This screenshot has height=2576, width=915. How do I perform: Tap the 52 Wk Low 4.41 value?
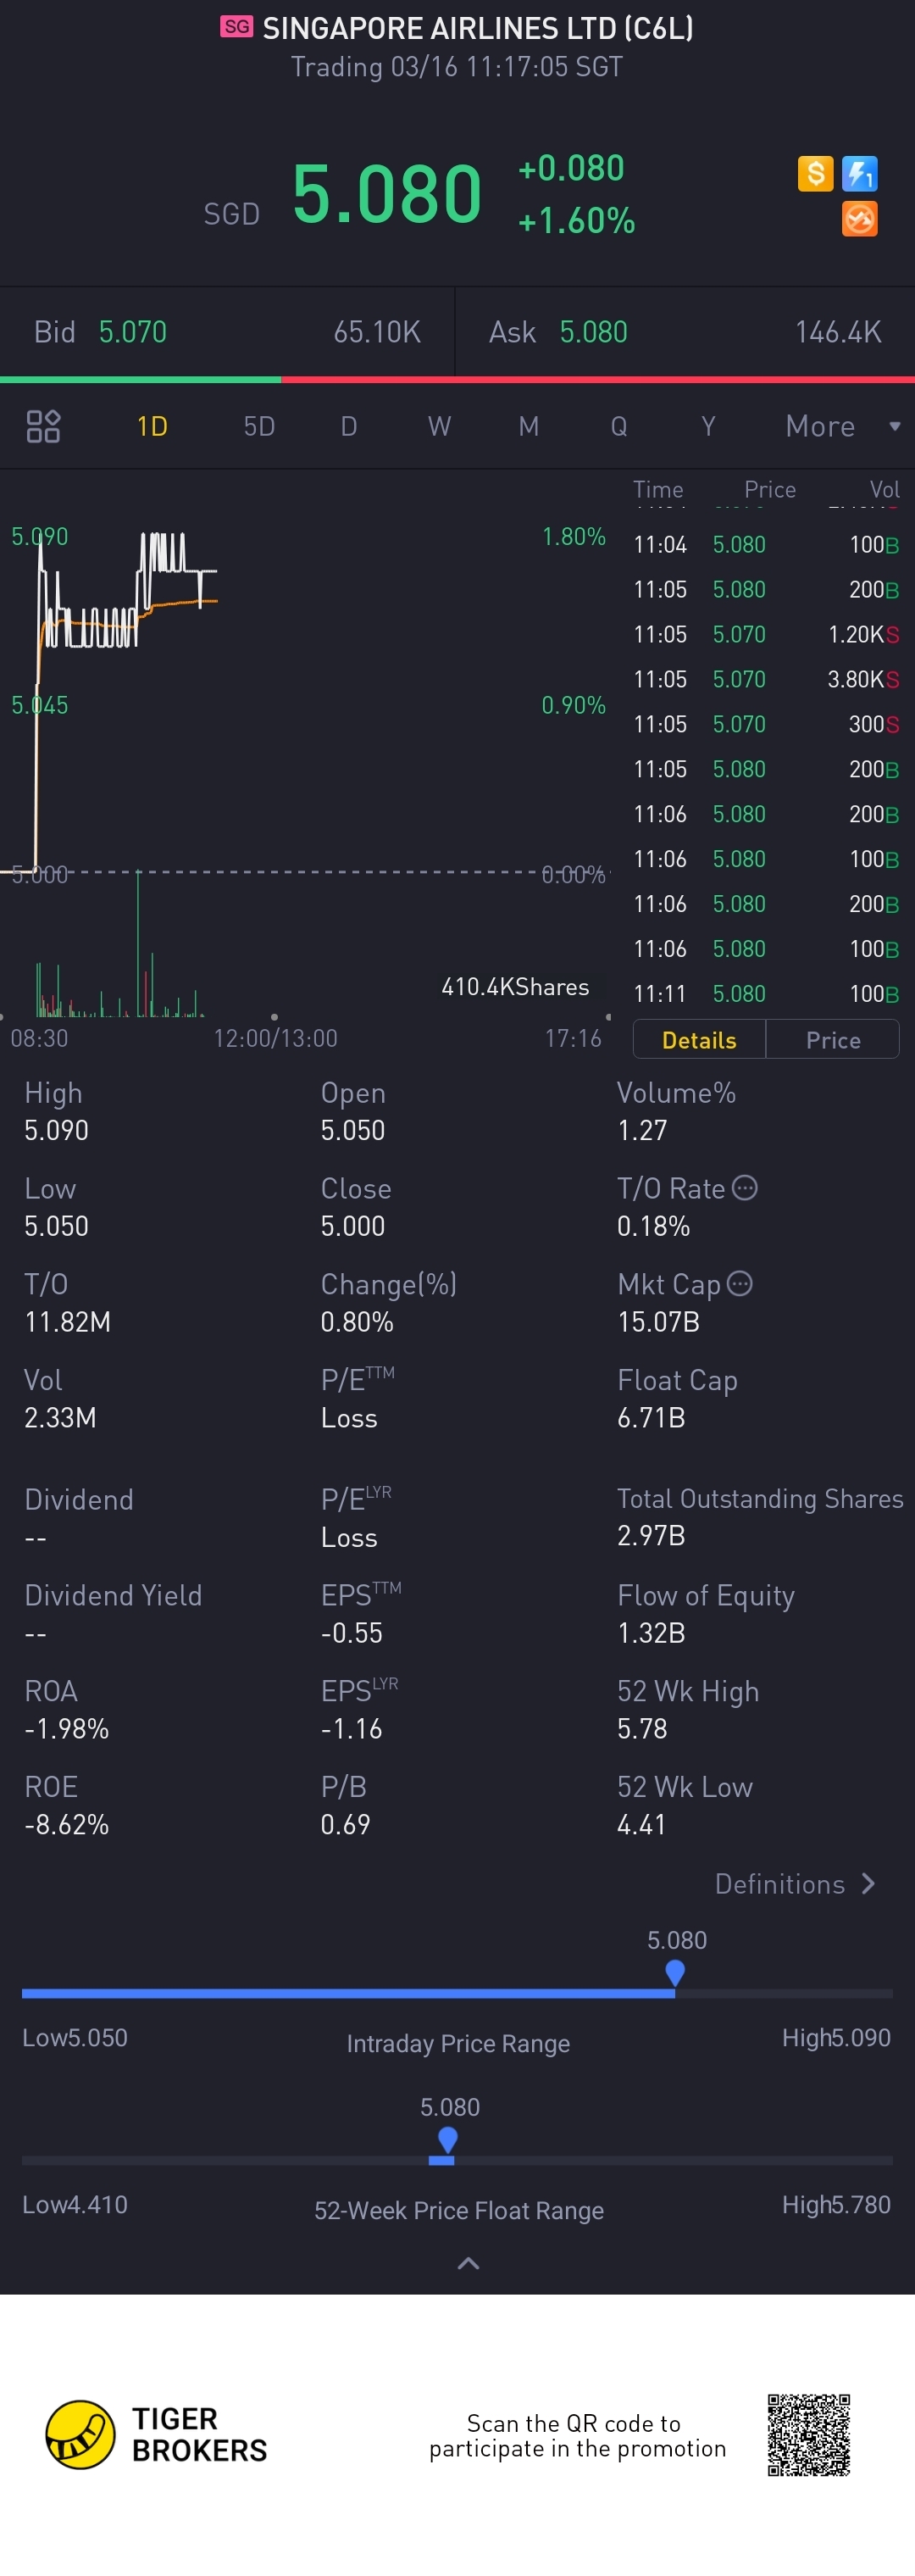click(641, 1824)
